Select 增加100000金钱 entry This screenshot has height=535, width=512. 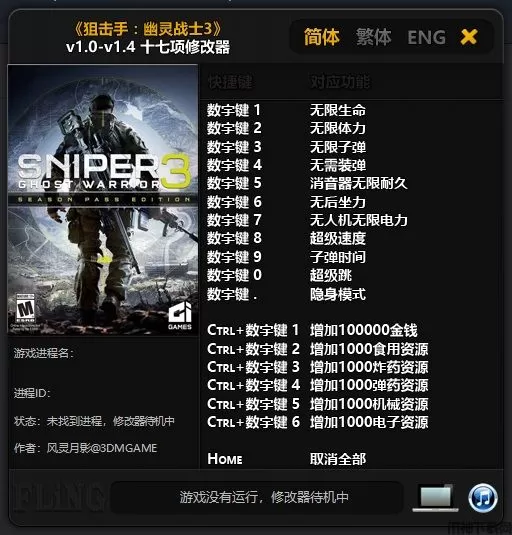tap(364, 330)
